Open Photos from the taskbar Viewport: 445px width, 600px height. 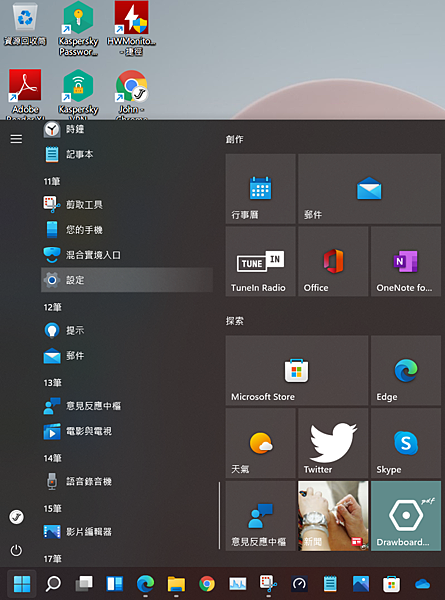(361, 584)
